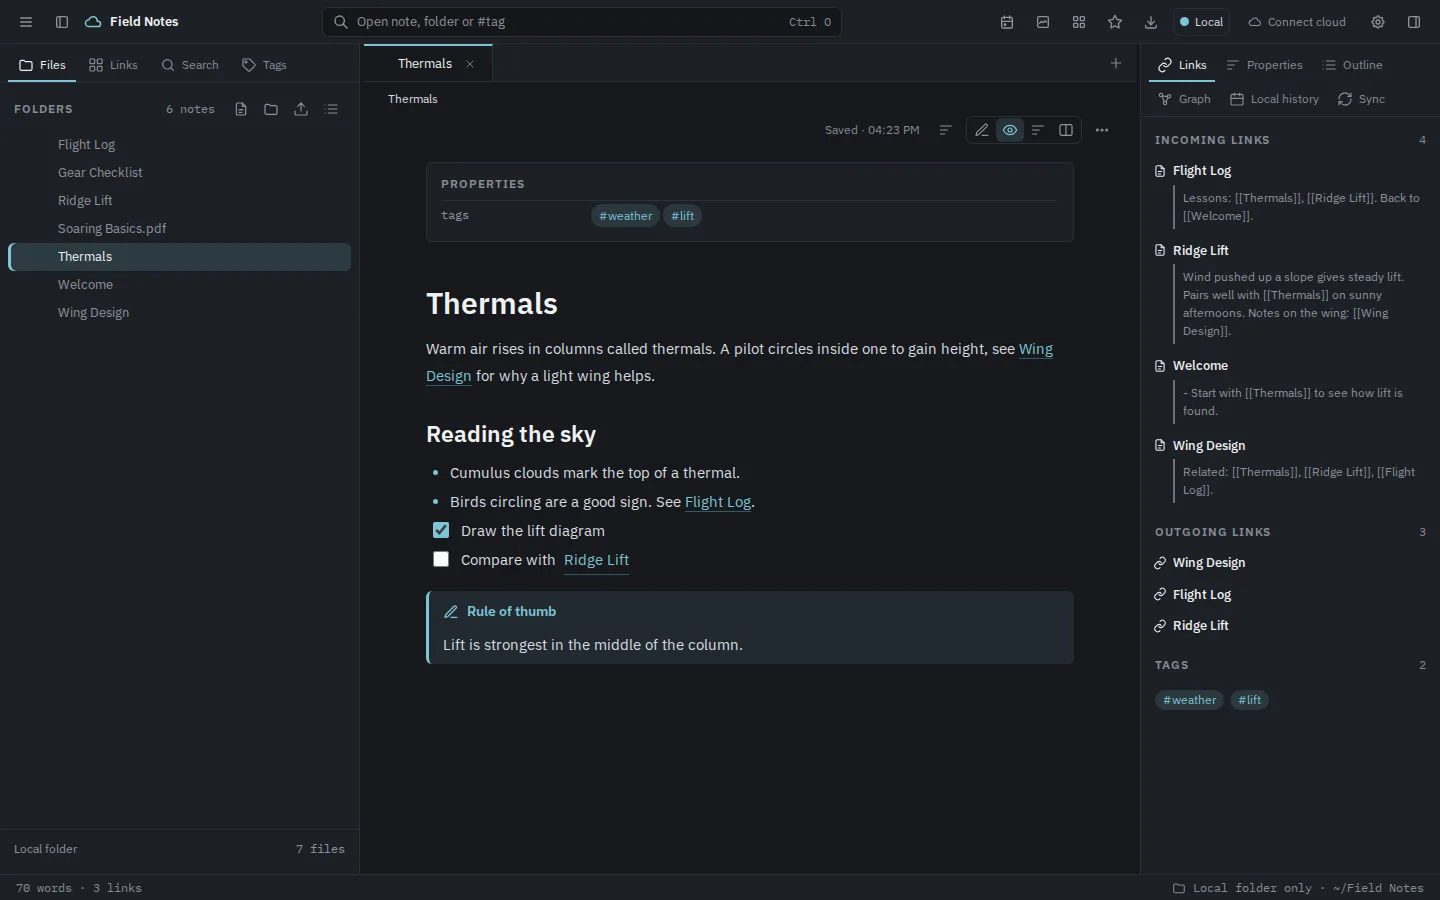
Task: Toggle the right sidebar panel icon
Action: 1414,22
